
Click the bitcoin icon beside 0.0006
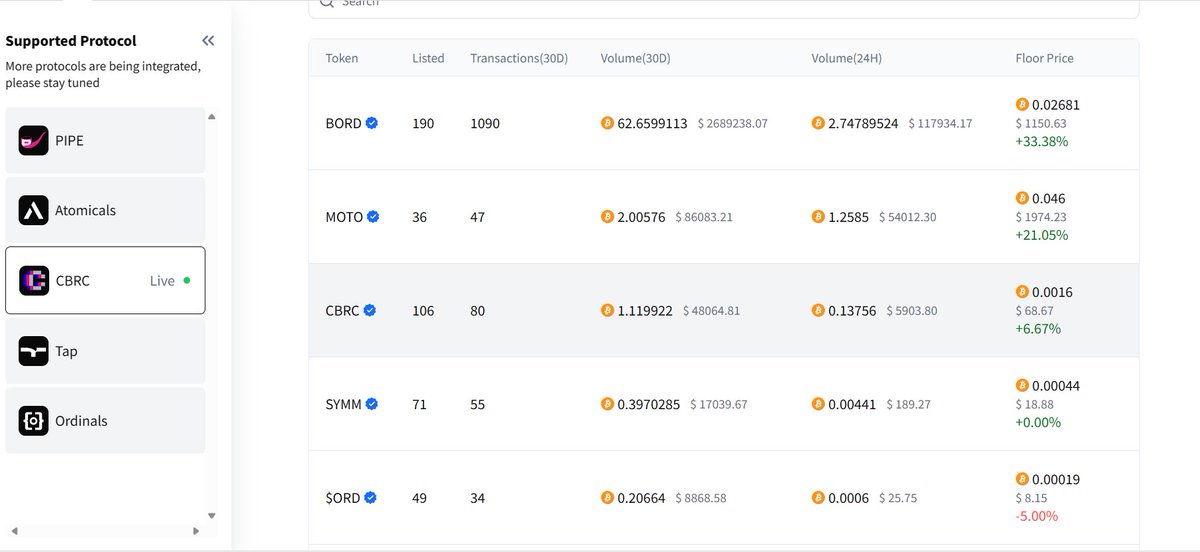click(818, 497)
